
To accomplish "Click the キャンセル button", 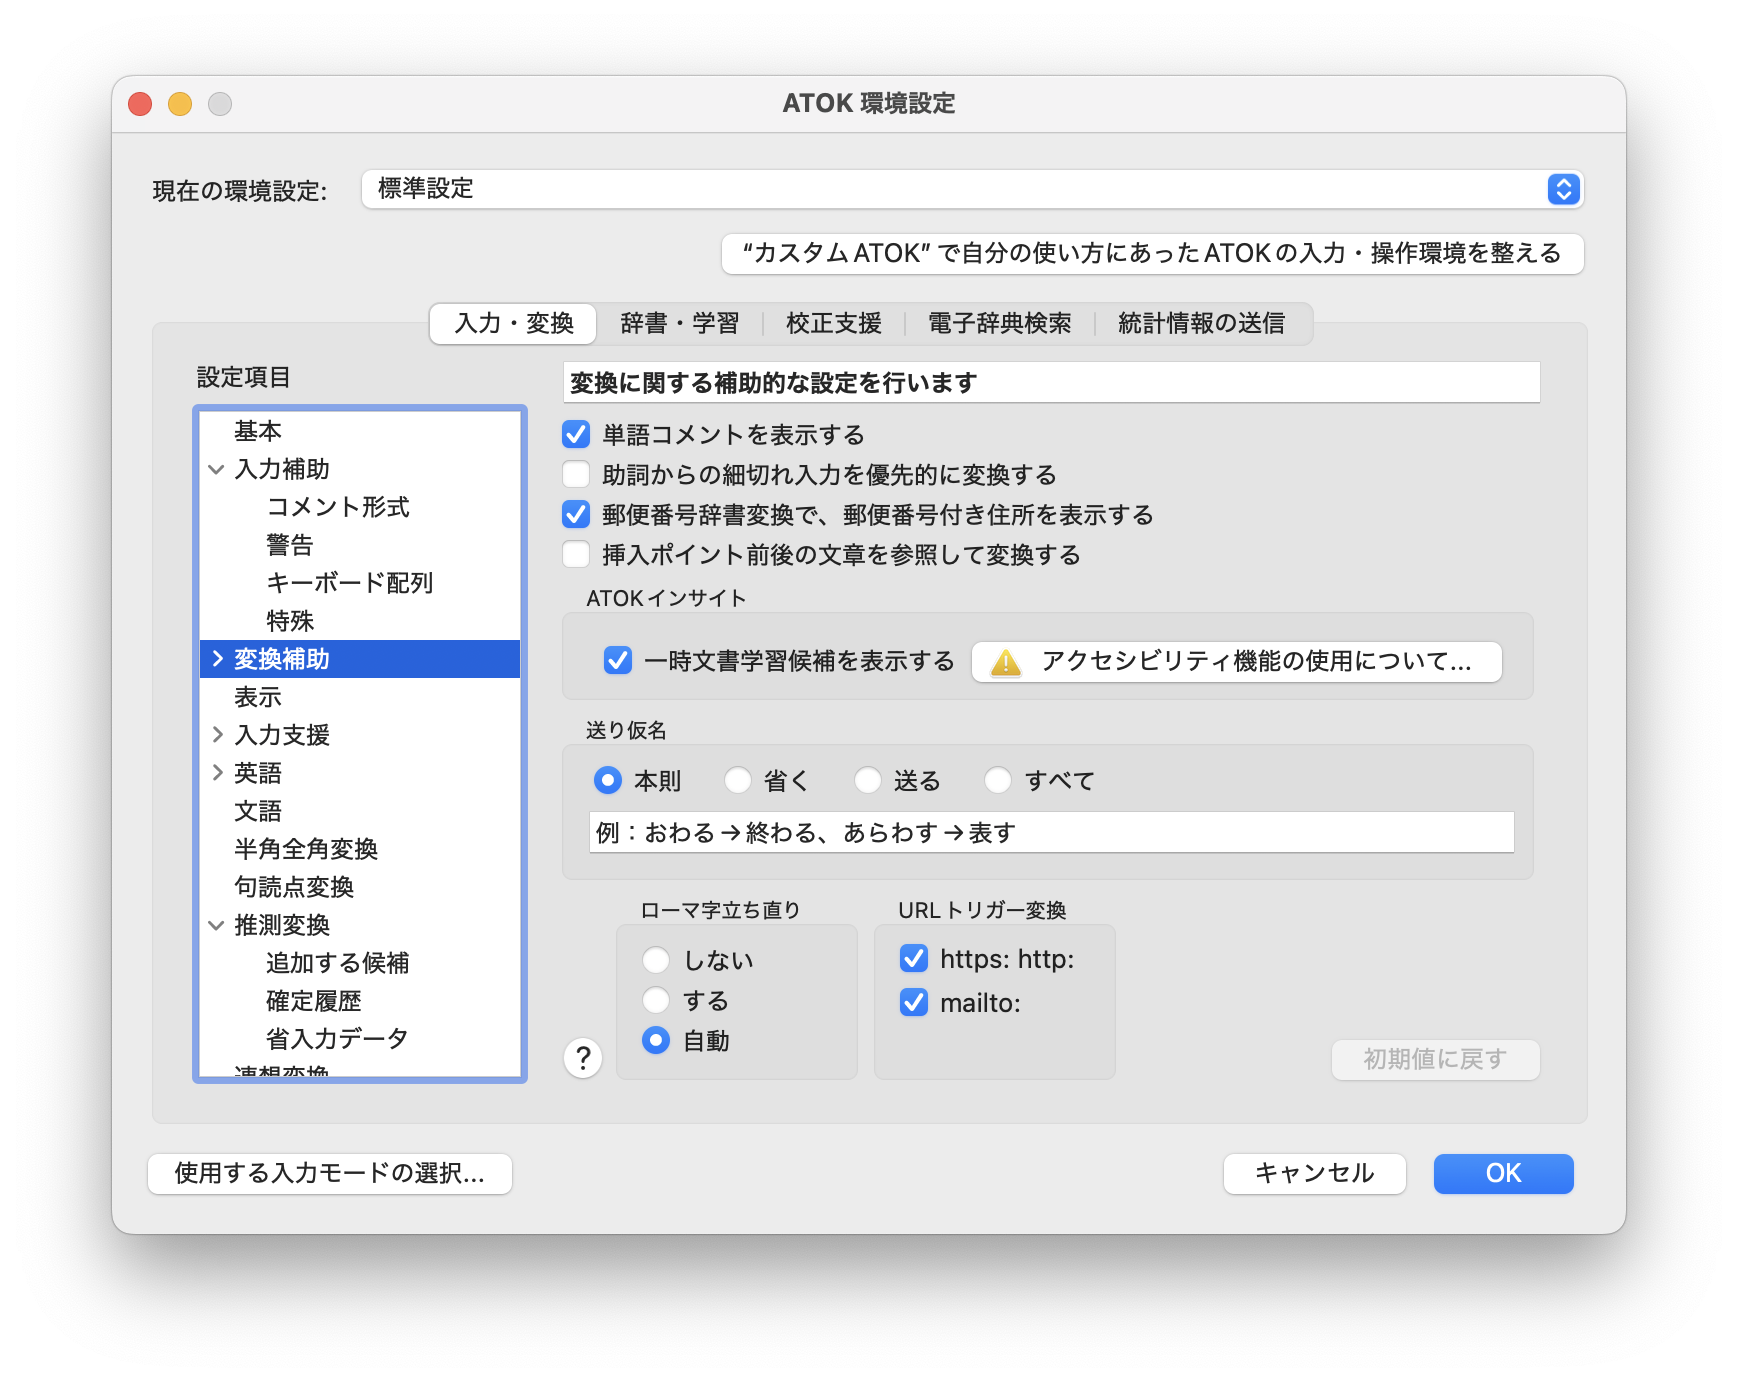I will 1315,1173.
